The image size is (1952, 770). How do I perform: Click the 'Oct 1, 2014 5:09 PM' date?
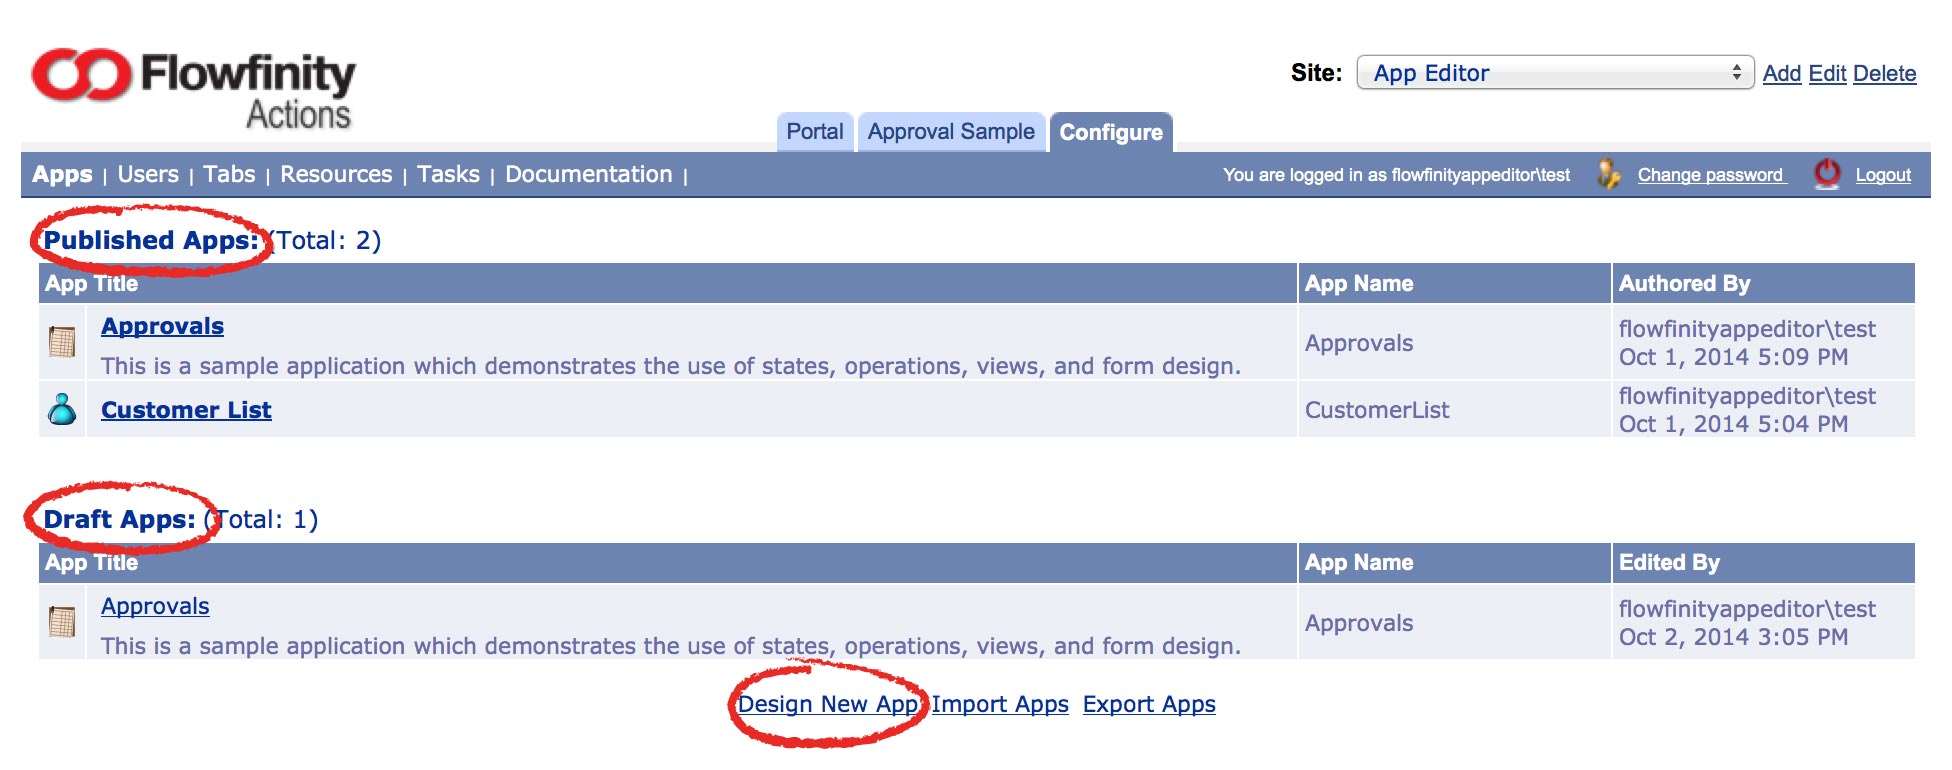(x=1733, y=357)
